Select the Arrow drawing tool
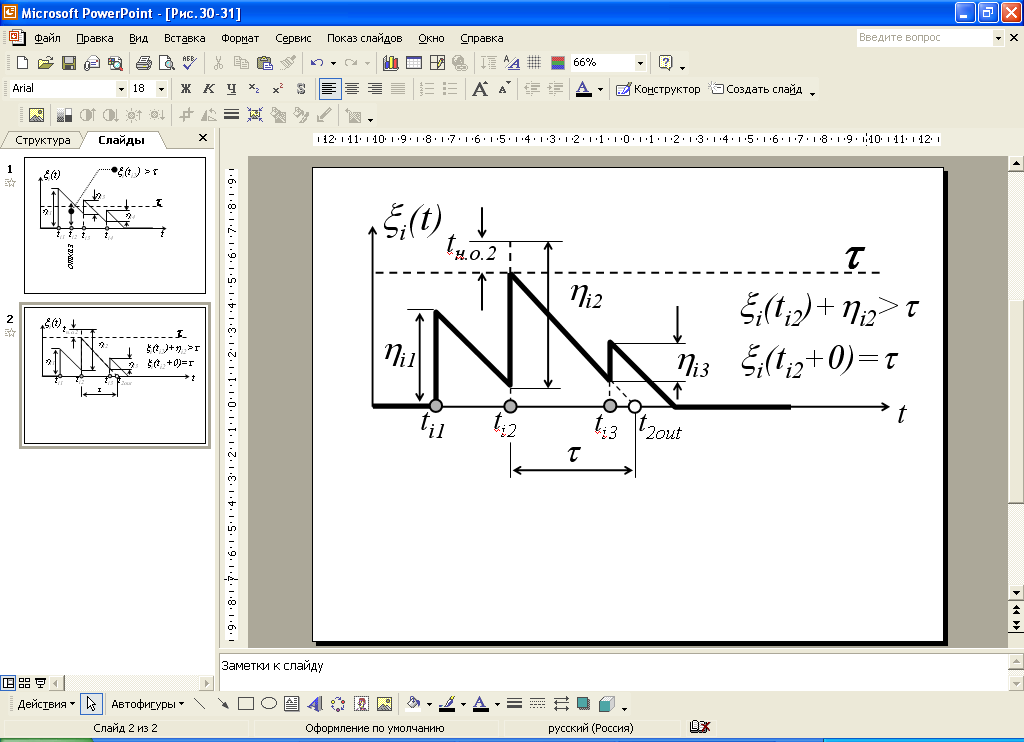This screenshot has width=1024, height=742. [x=223, y=704]
